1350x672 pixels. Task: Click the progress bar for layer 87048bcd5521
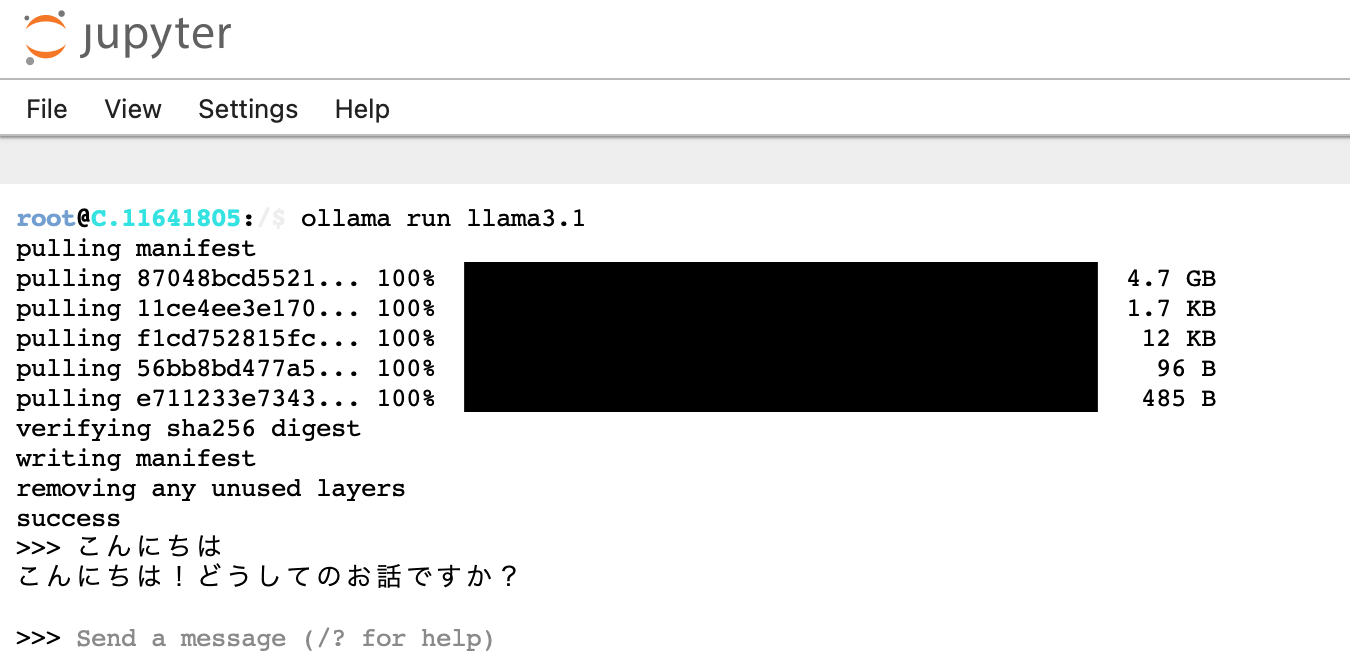coord(780,278)
